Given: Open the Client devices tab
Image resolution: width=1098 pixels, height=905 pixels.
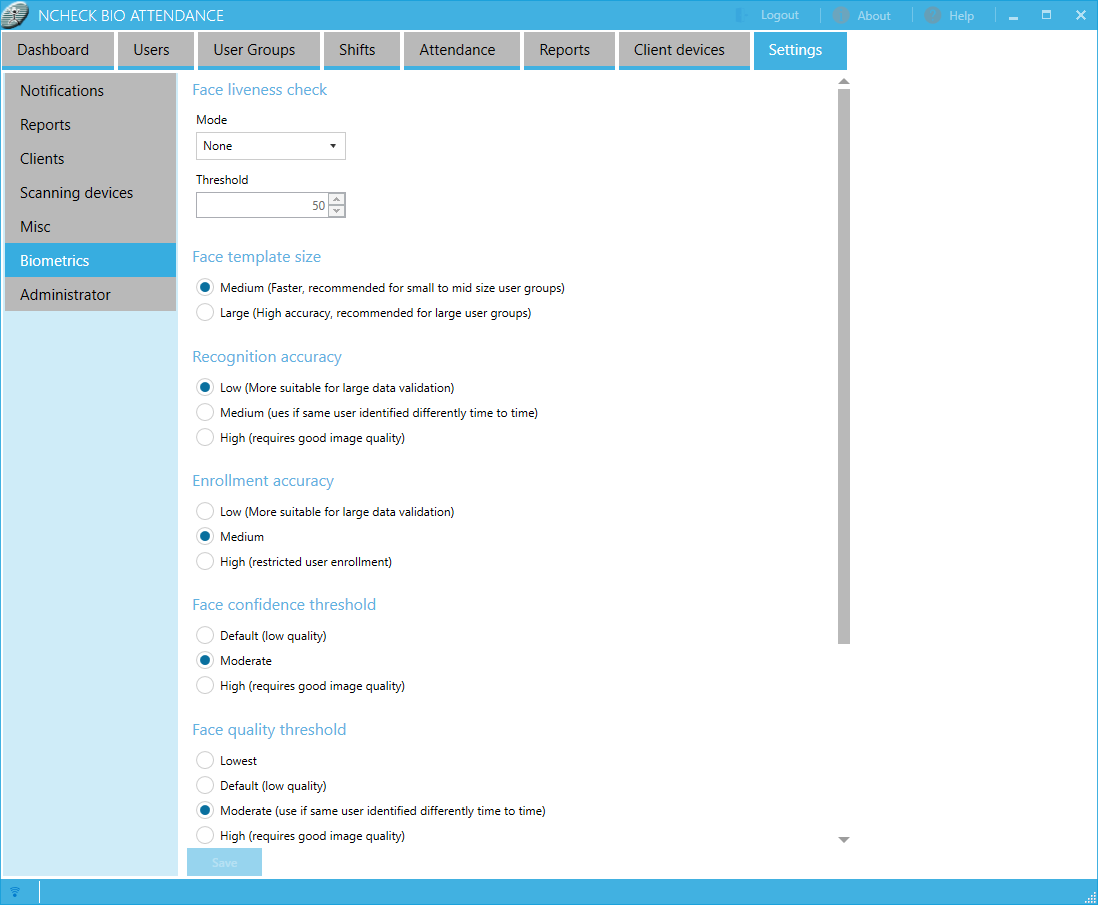Looking at the screenshot, I should [679, 50].
